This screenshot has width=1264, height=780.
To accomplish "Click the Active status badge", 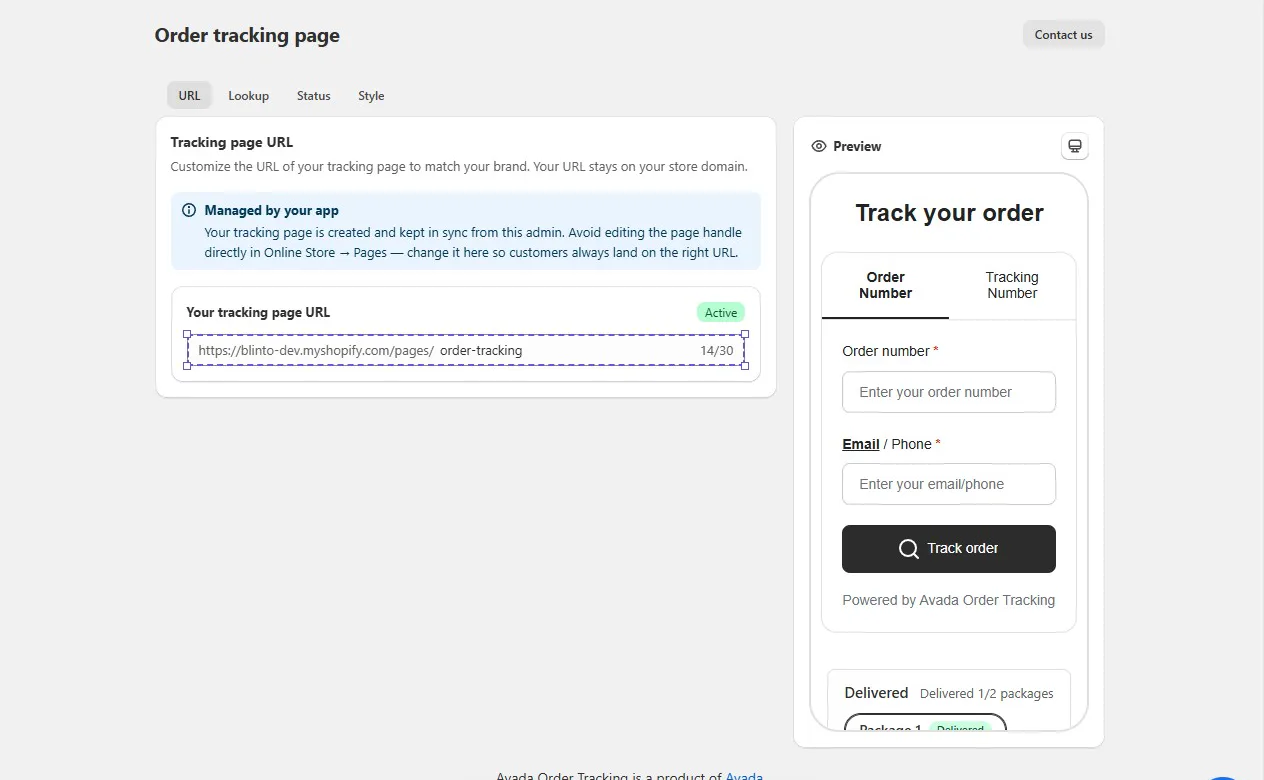I will point(721,313).
